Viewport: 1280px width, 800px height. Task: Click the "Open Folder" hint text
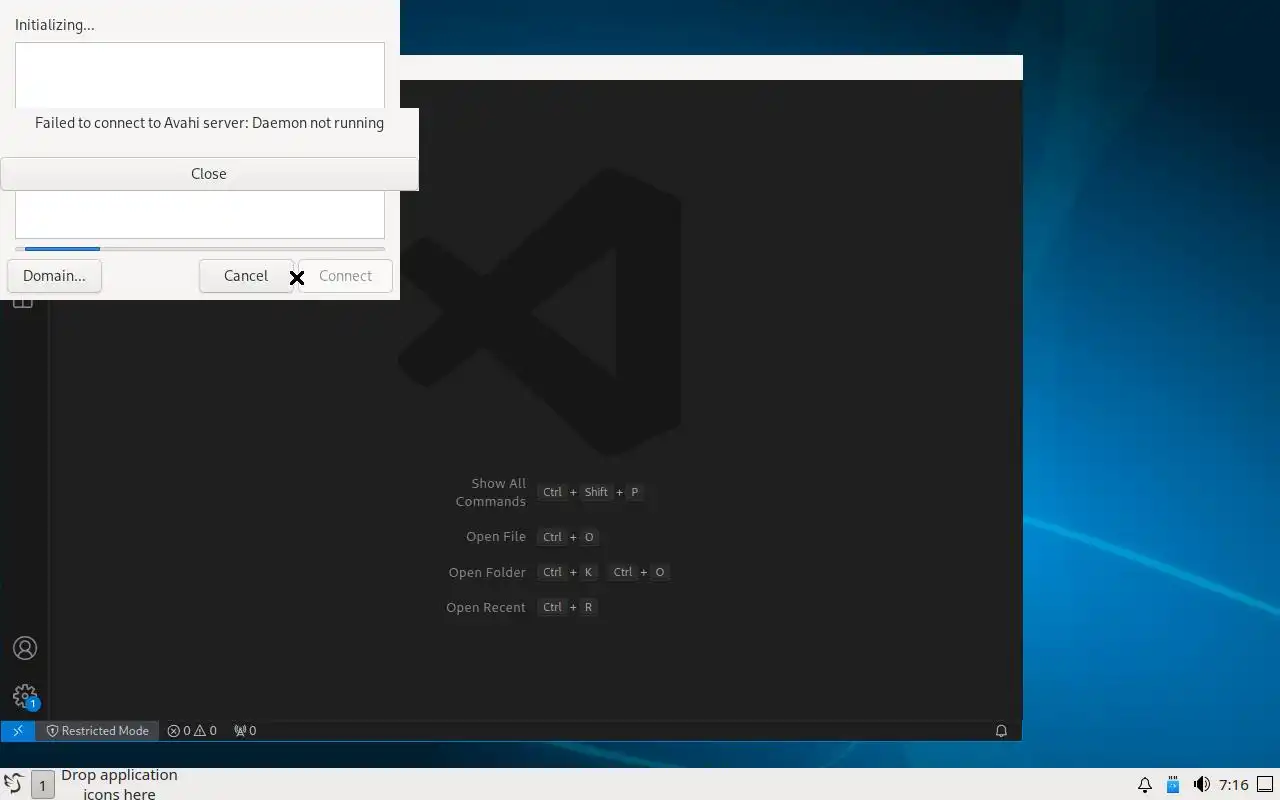[487, 572]
